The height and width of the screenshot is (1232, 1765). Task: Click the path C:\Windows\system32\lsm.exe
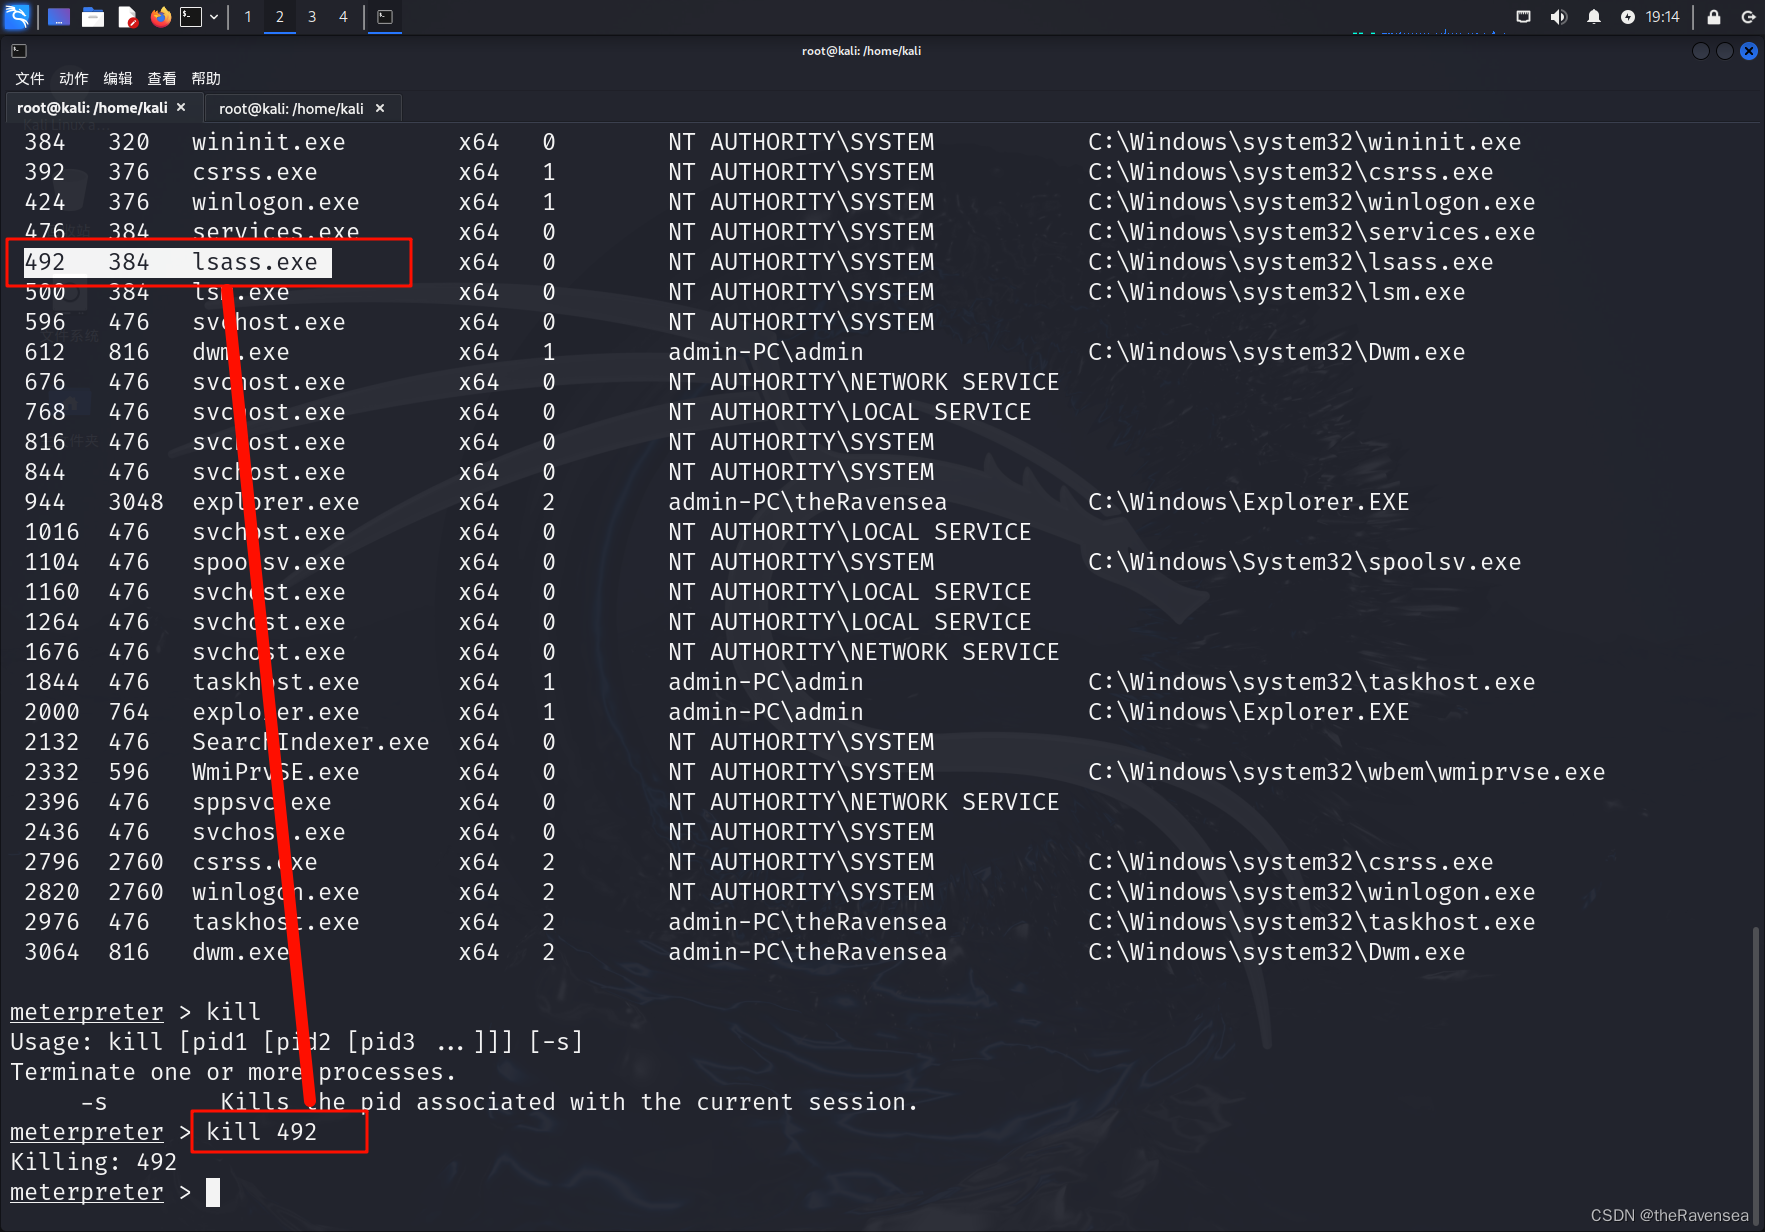click(1277, 292)
